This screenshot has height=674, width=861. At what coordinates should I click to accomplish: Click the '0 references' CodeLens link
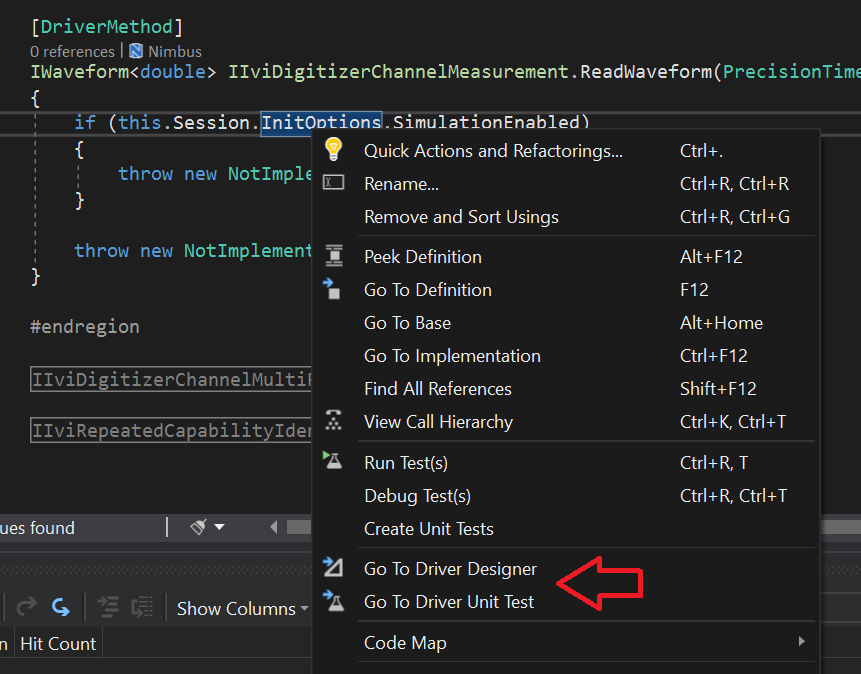pyautogui.click(x=72, y=52)
